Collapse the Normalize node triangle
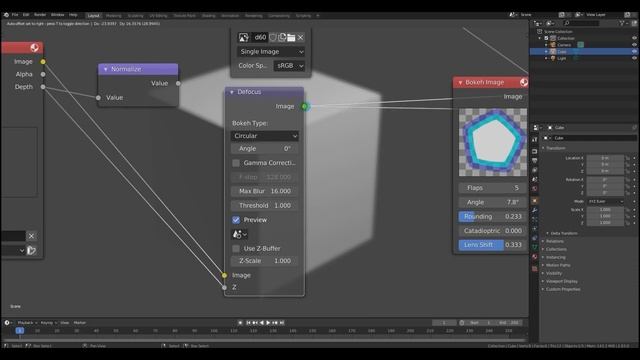Image resolution: width=640 pixels, height=360 pixels. 106,69
